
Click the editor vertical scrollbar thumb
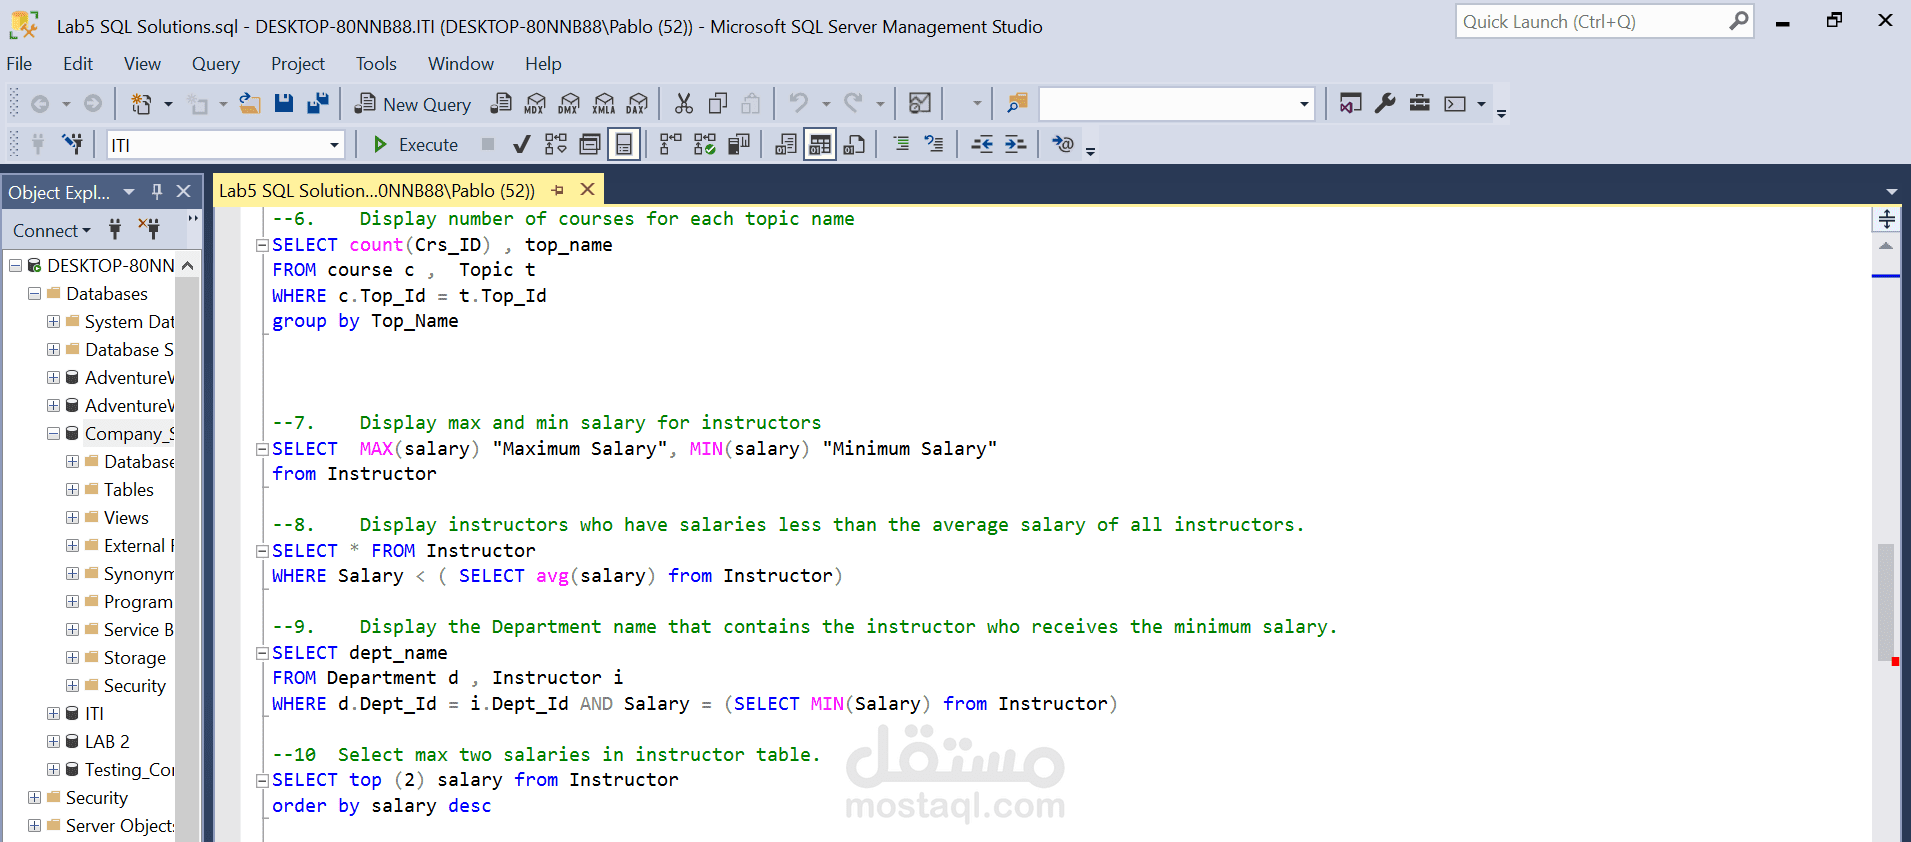(x=1886, y=601)
